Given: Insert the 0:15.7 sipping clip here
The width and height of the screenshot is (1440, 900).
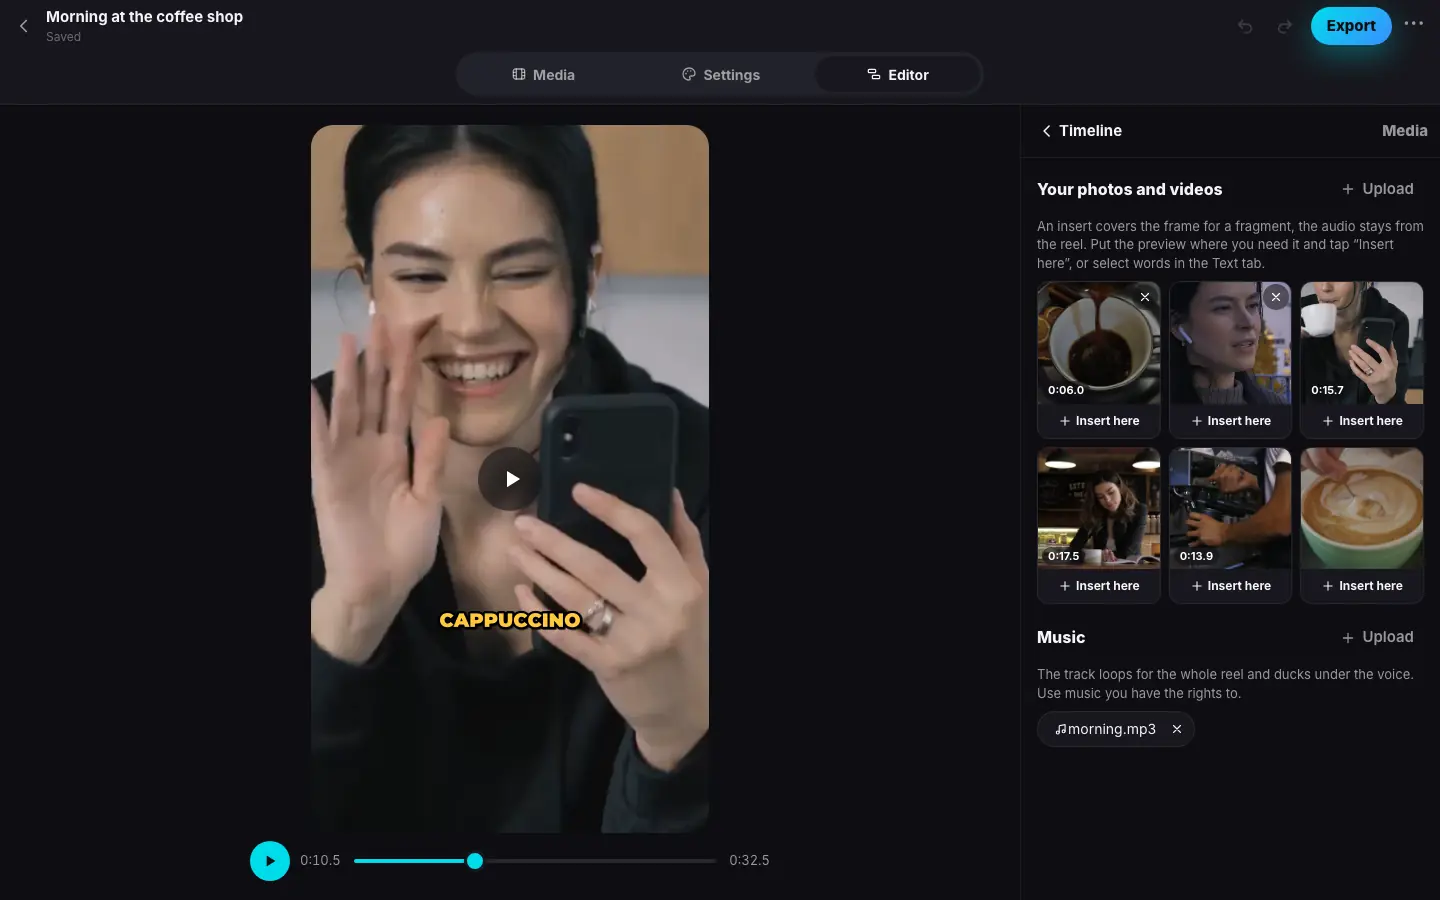Looking at the screenshot, I should tap(1362, 421).
